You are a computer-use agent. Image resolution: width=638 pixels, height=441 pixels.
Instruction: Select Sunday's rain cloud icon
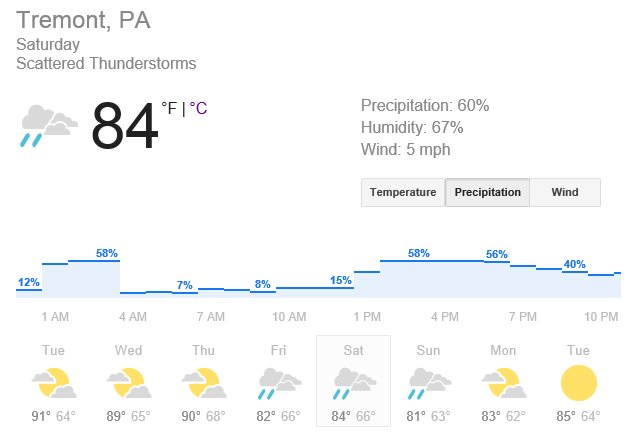point(429,384)
